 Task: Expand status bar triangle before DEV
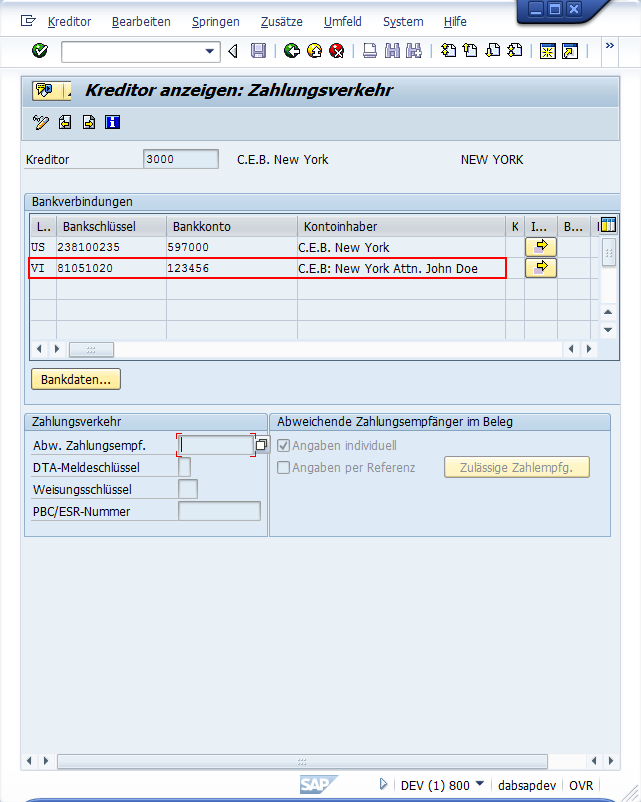coord(383,784)
